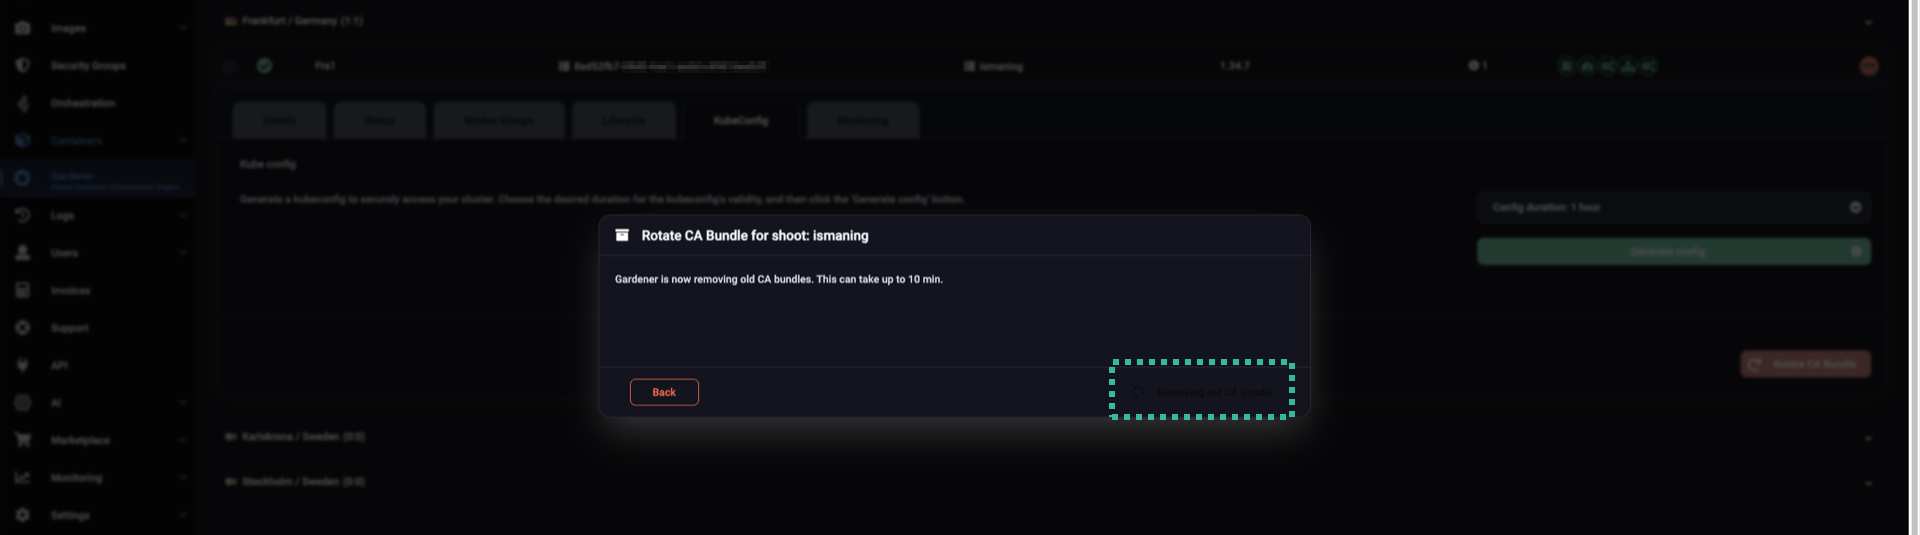Viewport: 1920px width, 535px height.
Task: Click the page vertical scrollbar
Action: [1914, 267]
